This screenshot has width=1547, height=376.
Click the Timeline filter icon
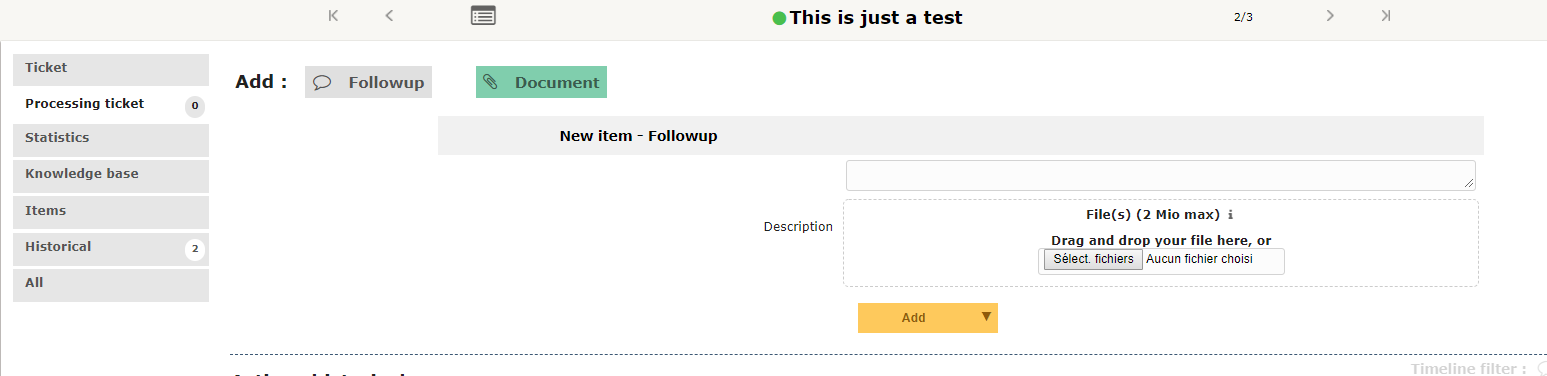[1541, 369]
